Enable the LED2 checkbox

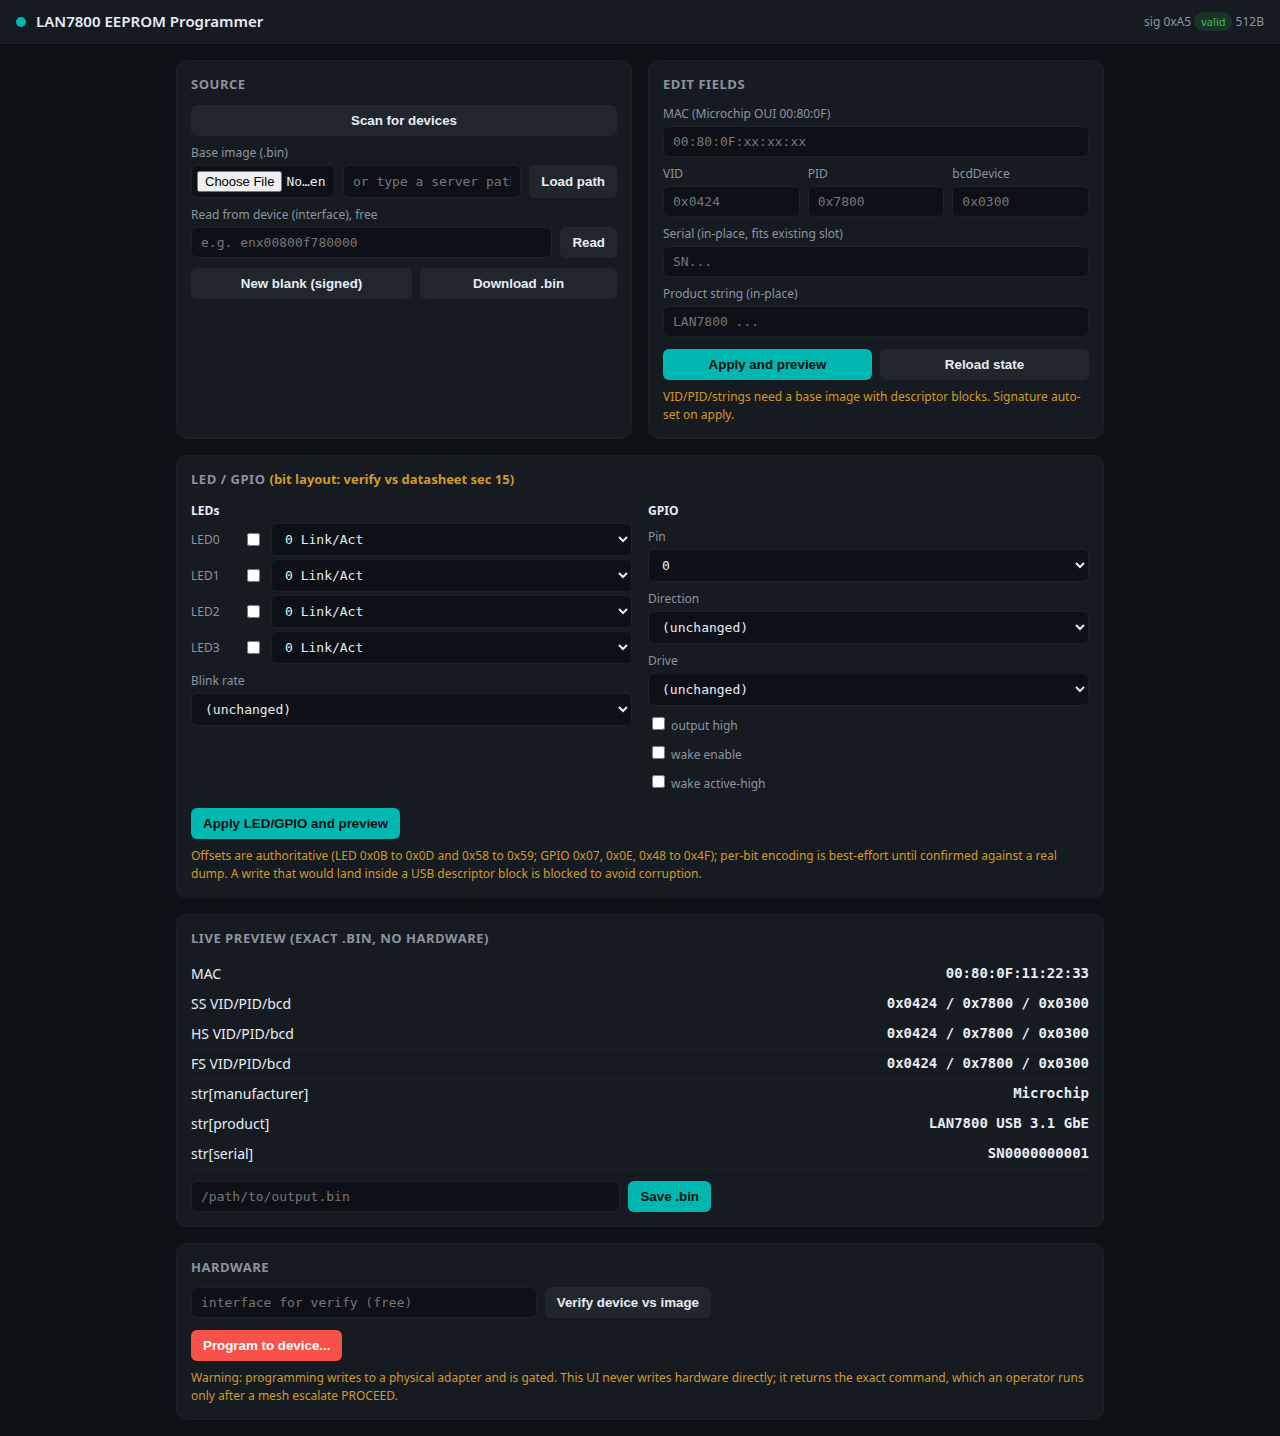pyautogui.click(x=254, y=612)
